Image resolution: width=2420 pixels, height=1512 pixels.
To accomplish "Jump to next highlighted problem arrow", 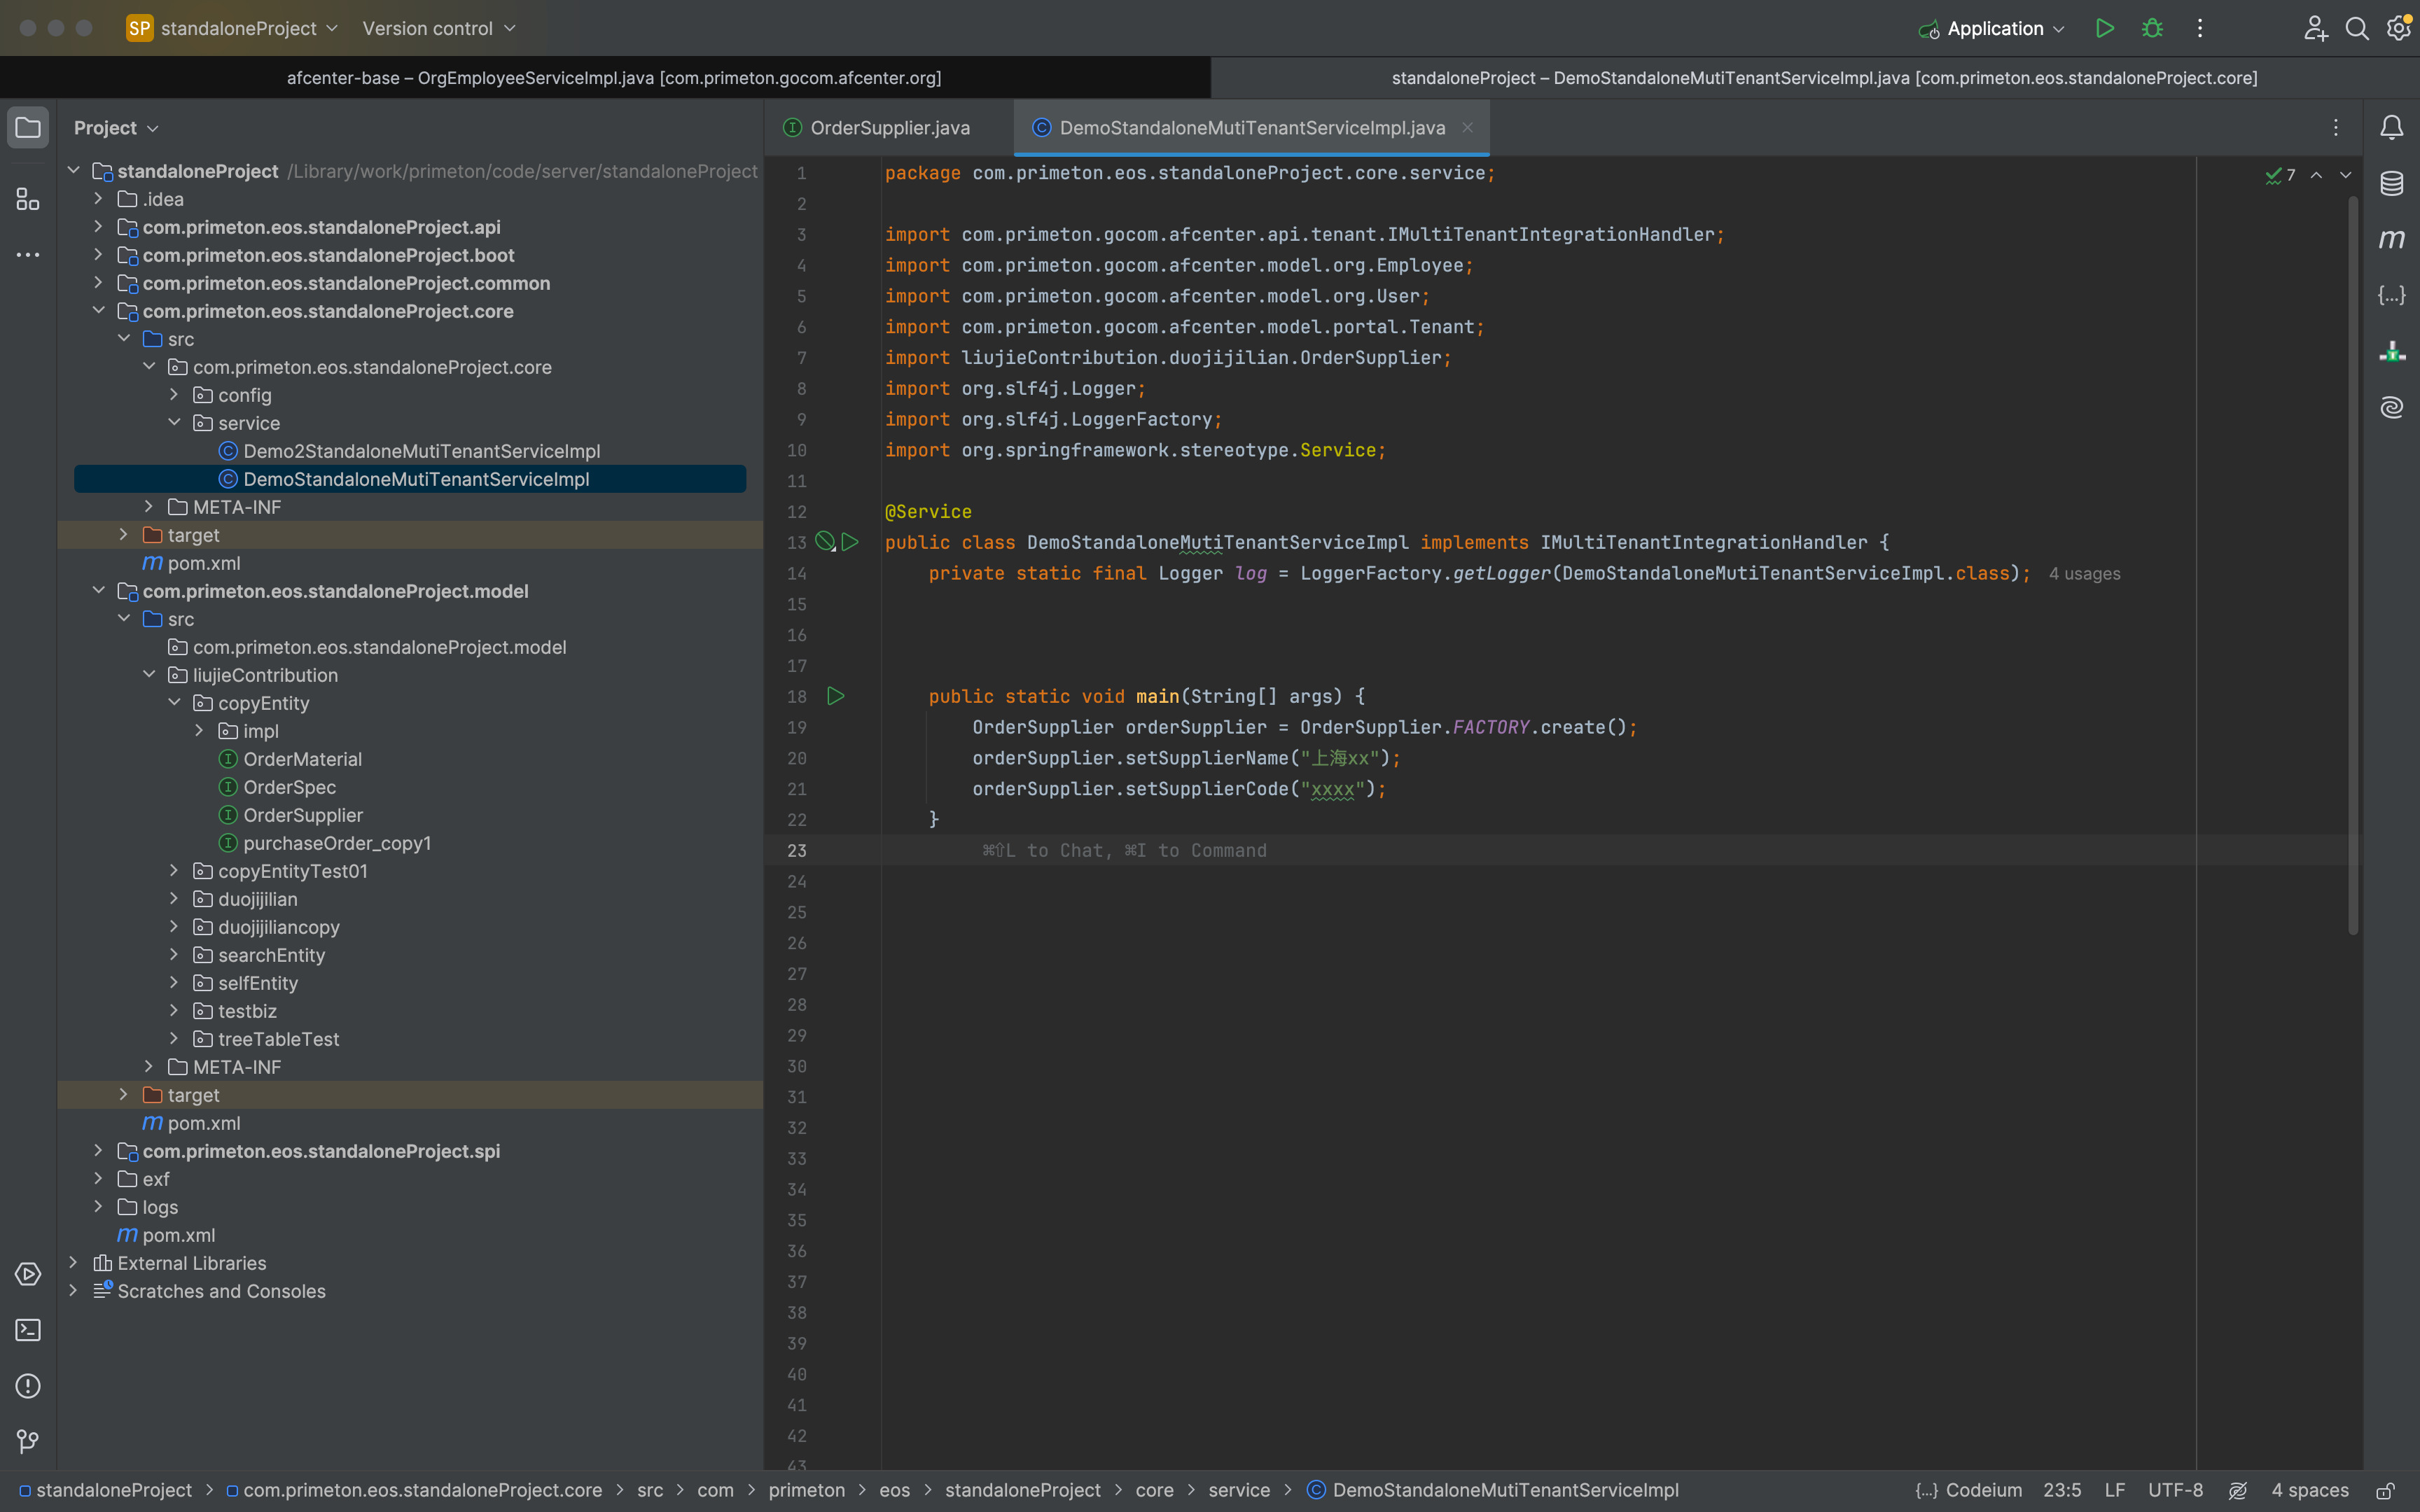I will point(2346,175).
